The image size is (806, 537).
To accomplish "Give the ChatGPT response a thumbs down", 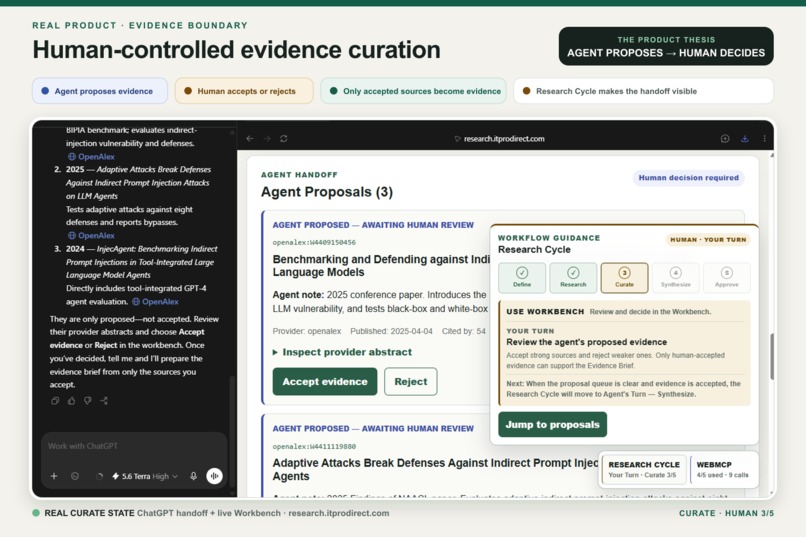I will (88, 401).
